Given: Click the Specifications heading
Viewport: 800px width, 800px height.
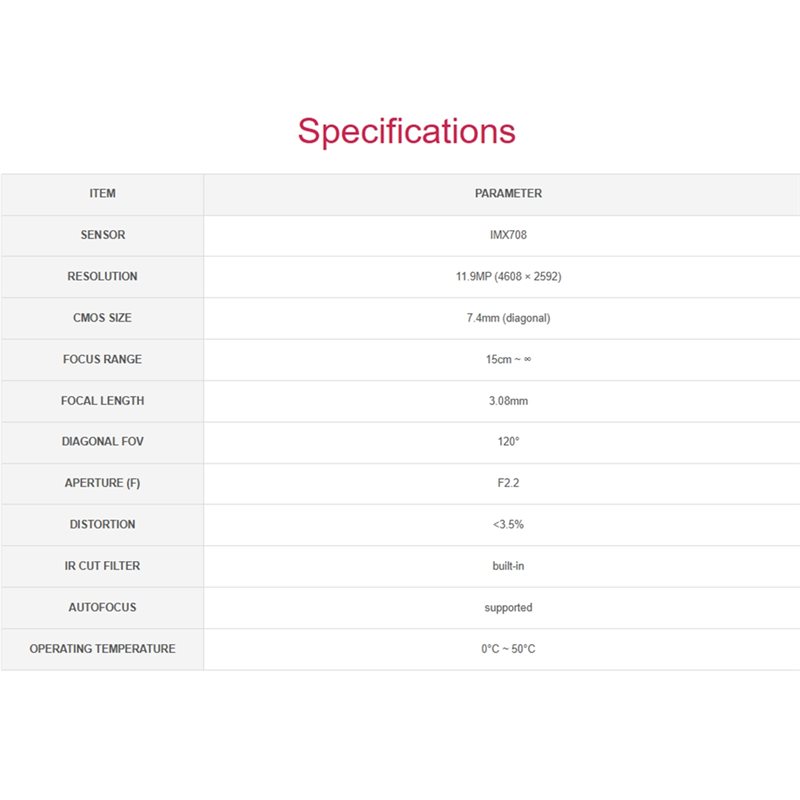Looking at the screenshot, I should click(x=407, y=132).
